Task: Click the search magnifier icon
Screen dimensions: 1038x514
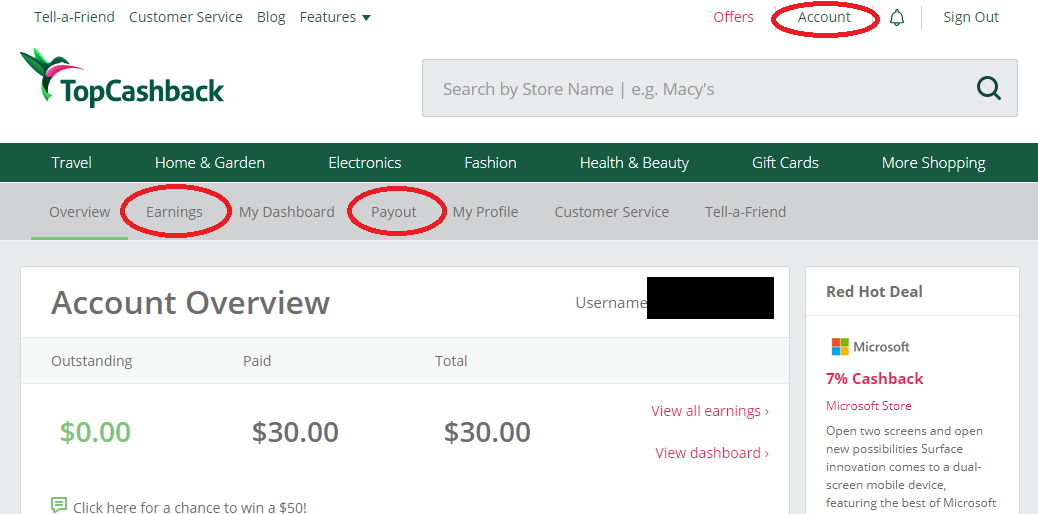Action: click(x=989, y=87)
